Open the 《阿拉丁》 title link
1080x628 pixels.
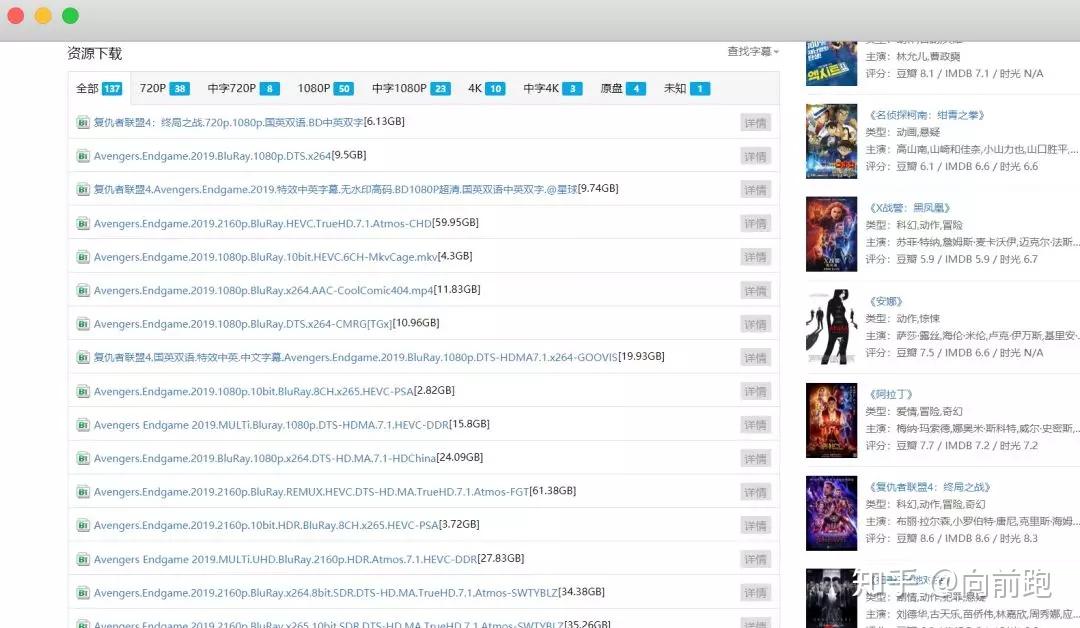pyautogui.click(x=891, y=395)
